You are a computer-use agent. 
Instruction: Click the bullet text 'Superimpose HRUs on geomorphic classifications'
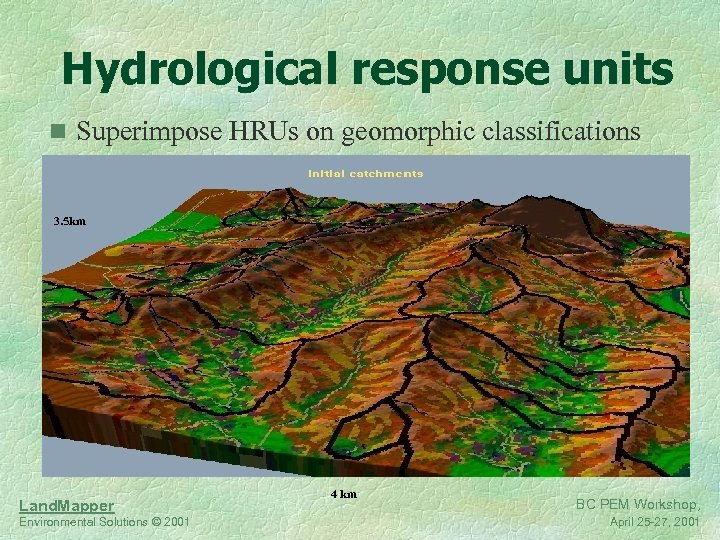coord(358,131)
